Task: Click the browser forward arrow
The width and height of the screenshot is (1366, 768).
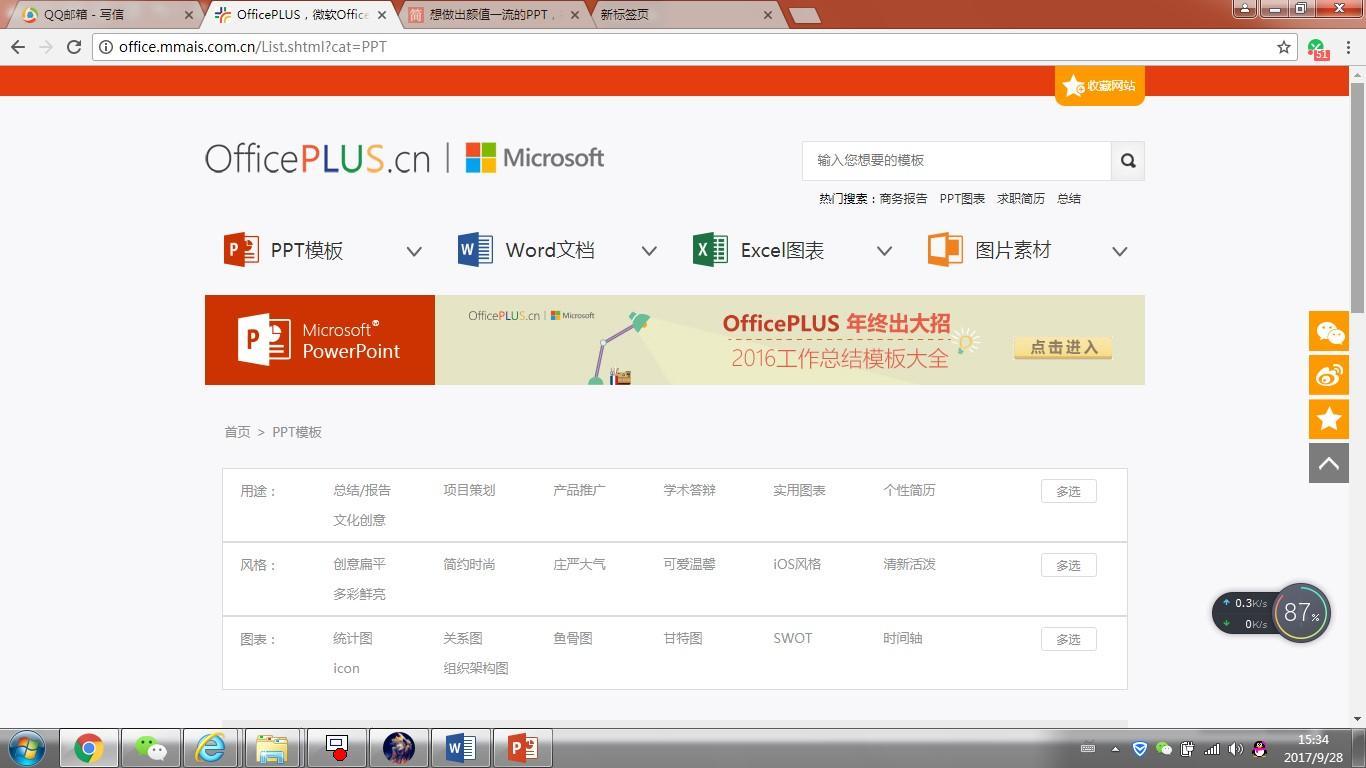Action: point(46,47)
